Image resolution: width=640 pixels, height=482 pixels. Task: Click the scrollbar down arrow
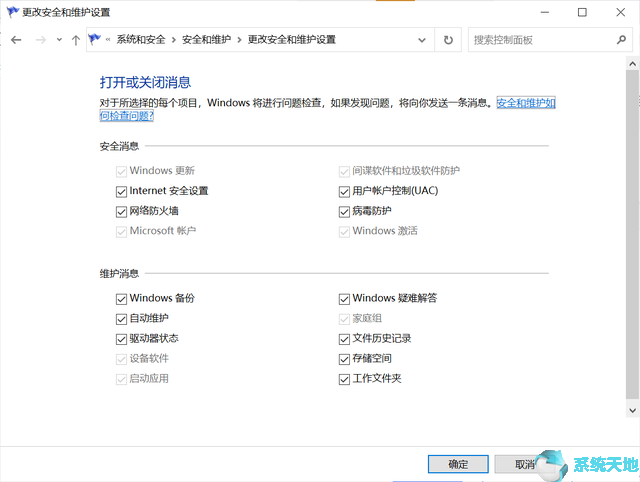(x=632, y=410)
